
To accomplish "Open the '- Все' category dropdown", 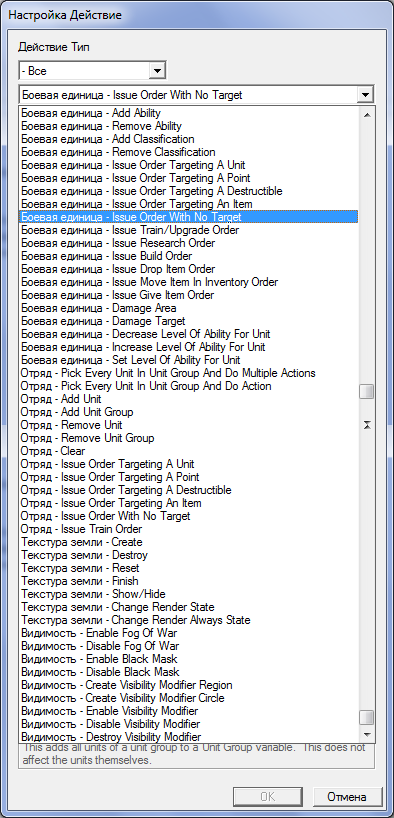I will point(157,70).
